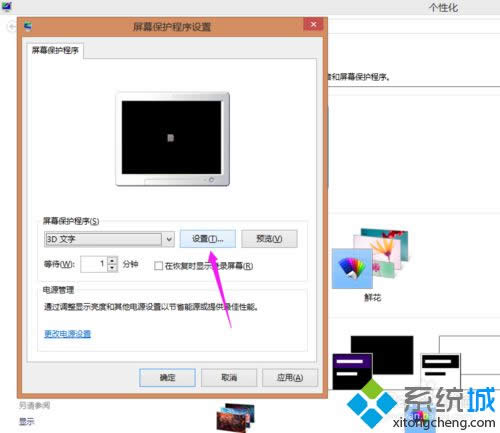
Task: Decrease the wait time with the down arrow
Action: tap(113, 268)
